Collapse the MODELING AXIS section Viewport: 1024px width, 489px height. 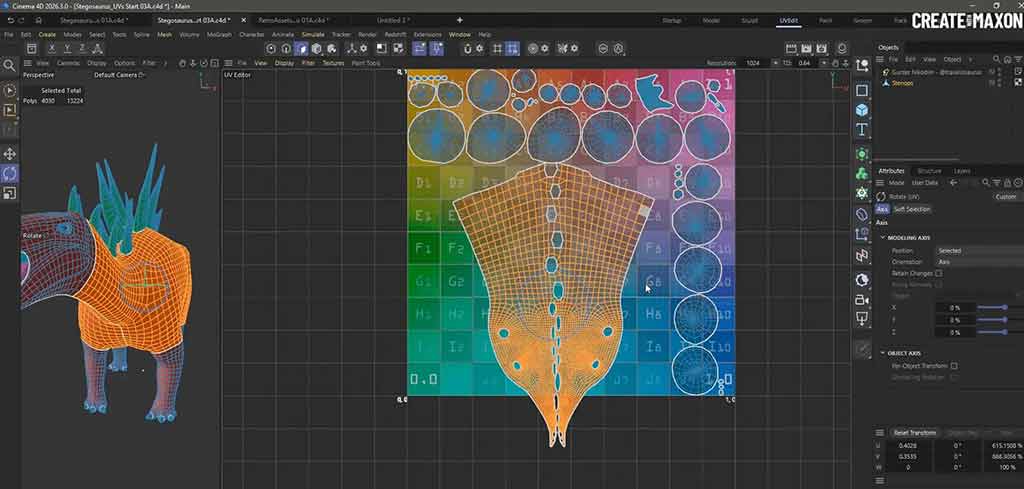tap(883, 238)
